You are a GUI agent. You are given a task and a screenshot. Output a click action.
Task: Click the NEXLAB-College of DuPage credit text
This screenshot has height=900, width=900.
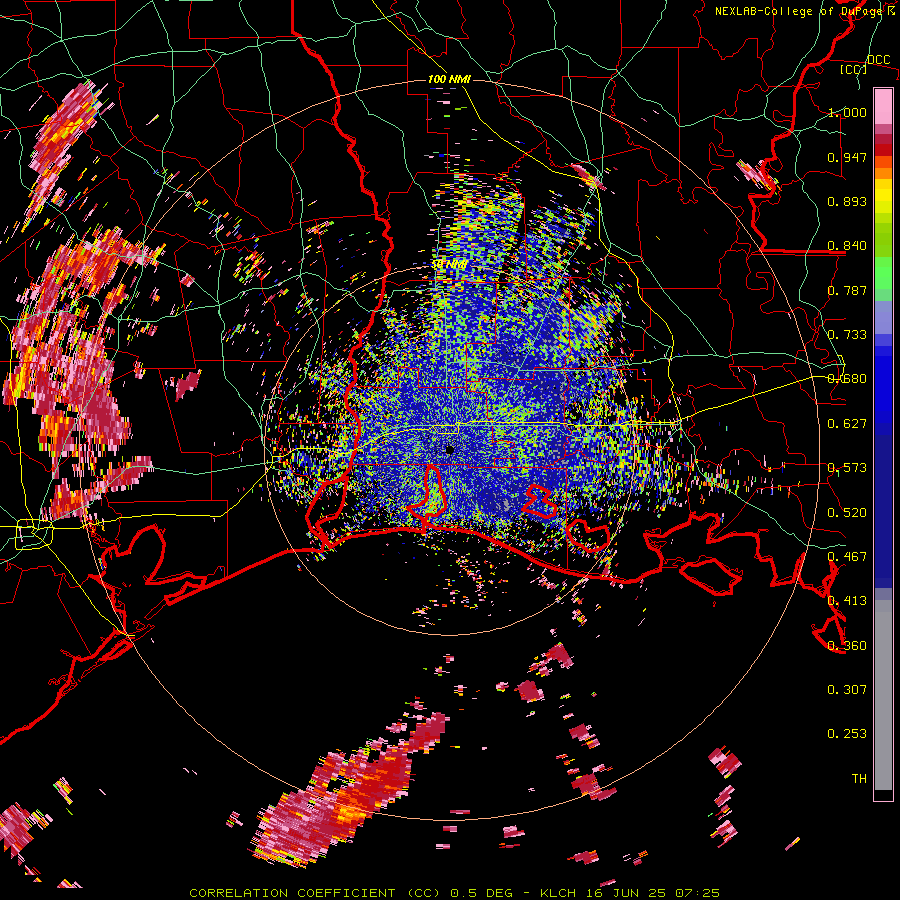click(x=804, y=11)
